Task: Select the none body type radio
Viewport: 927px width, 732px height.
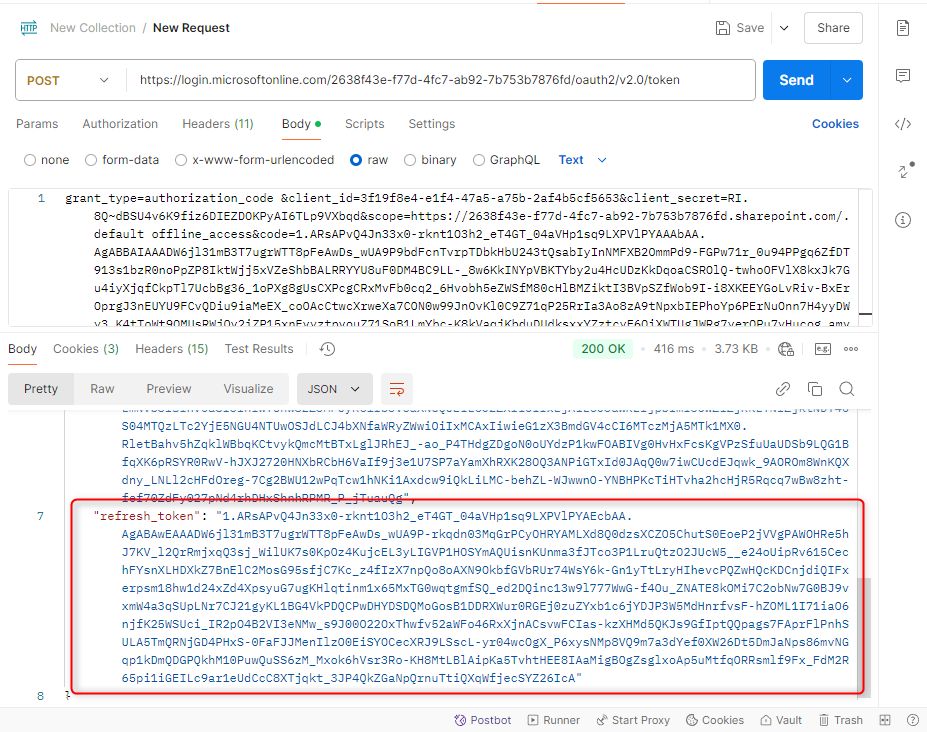Action: point(30,160)
